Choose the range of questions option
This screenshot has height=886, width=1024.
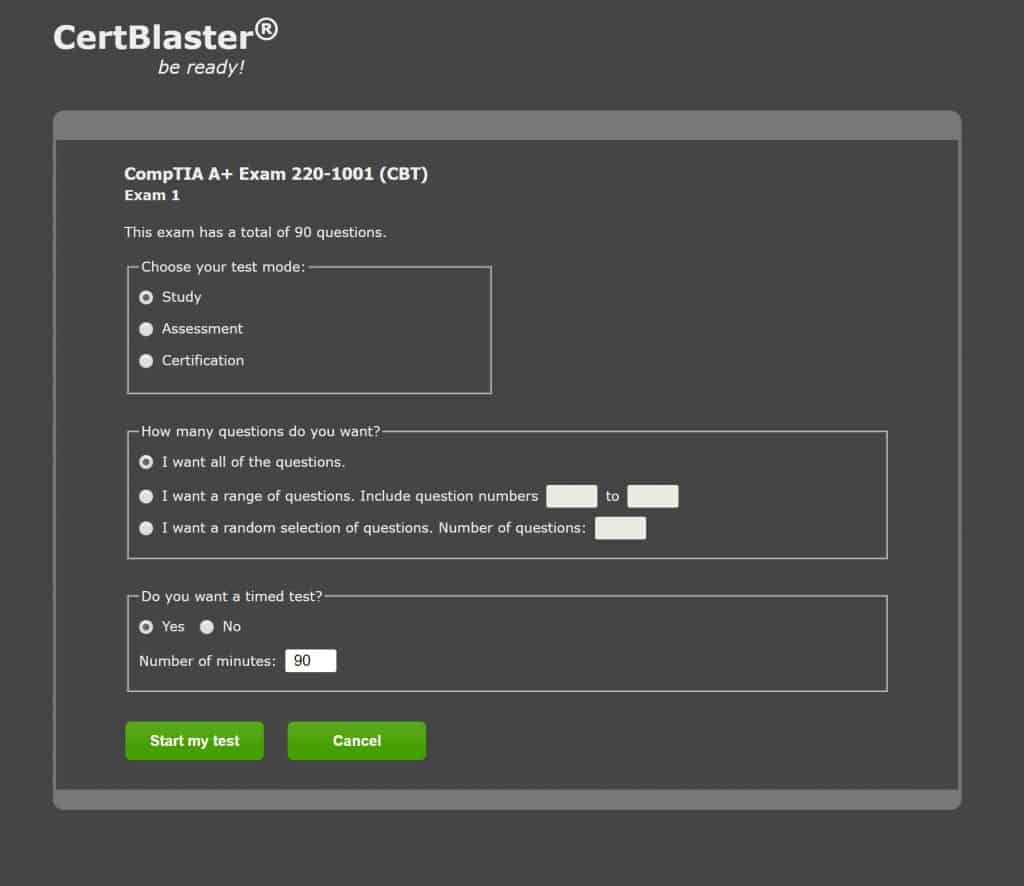(146, 496)
